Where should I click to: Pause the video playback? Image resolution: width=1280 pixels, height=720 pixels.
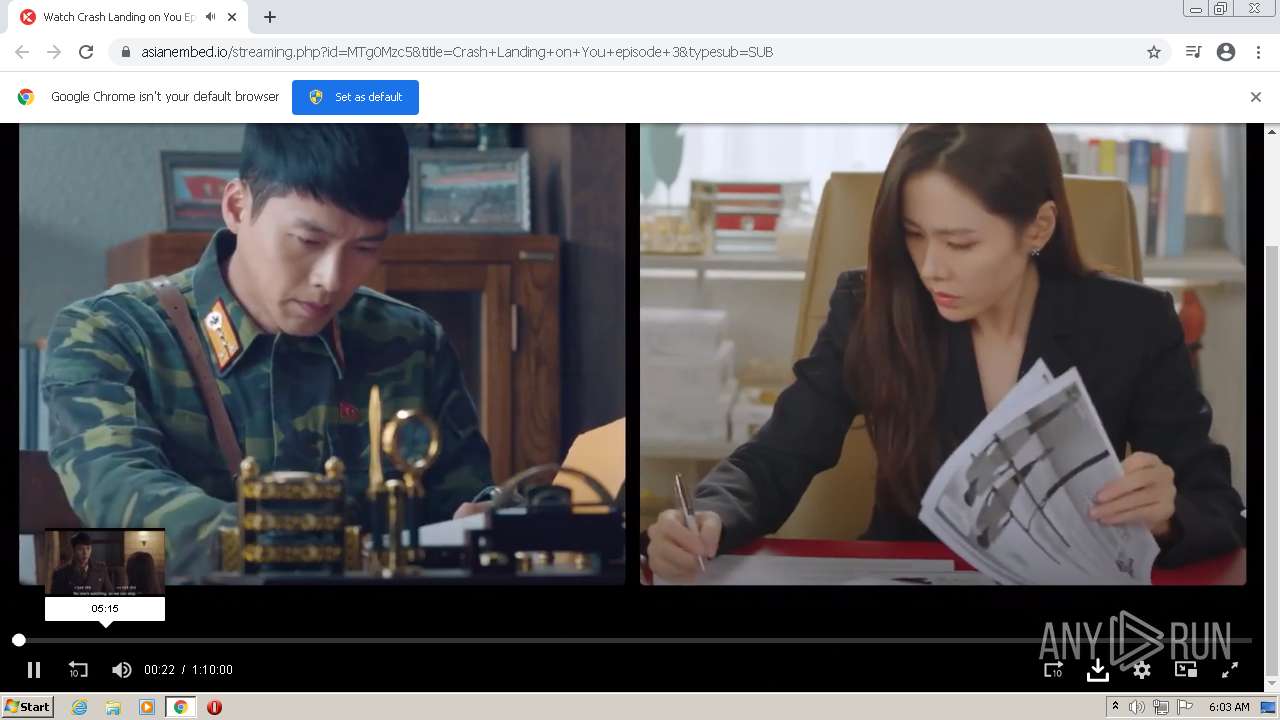pyautogui.click(x=33, y=670)
